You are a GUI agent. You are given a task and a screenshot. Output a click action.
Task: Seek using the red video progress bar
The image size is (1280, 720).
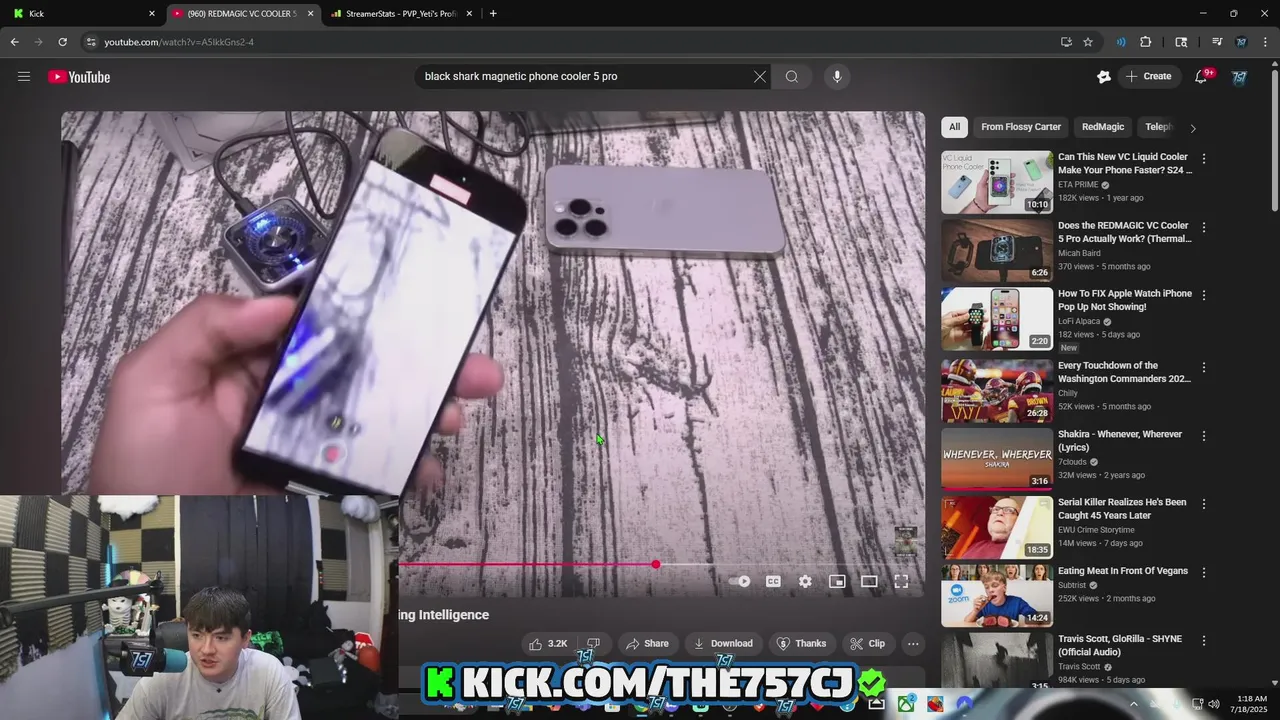coord(528,565)
